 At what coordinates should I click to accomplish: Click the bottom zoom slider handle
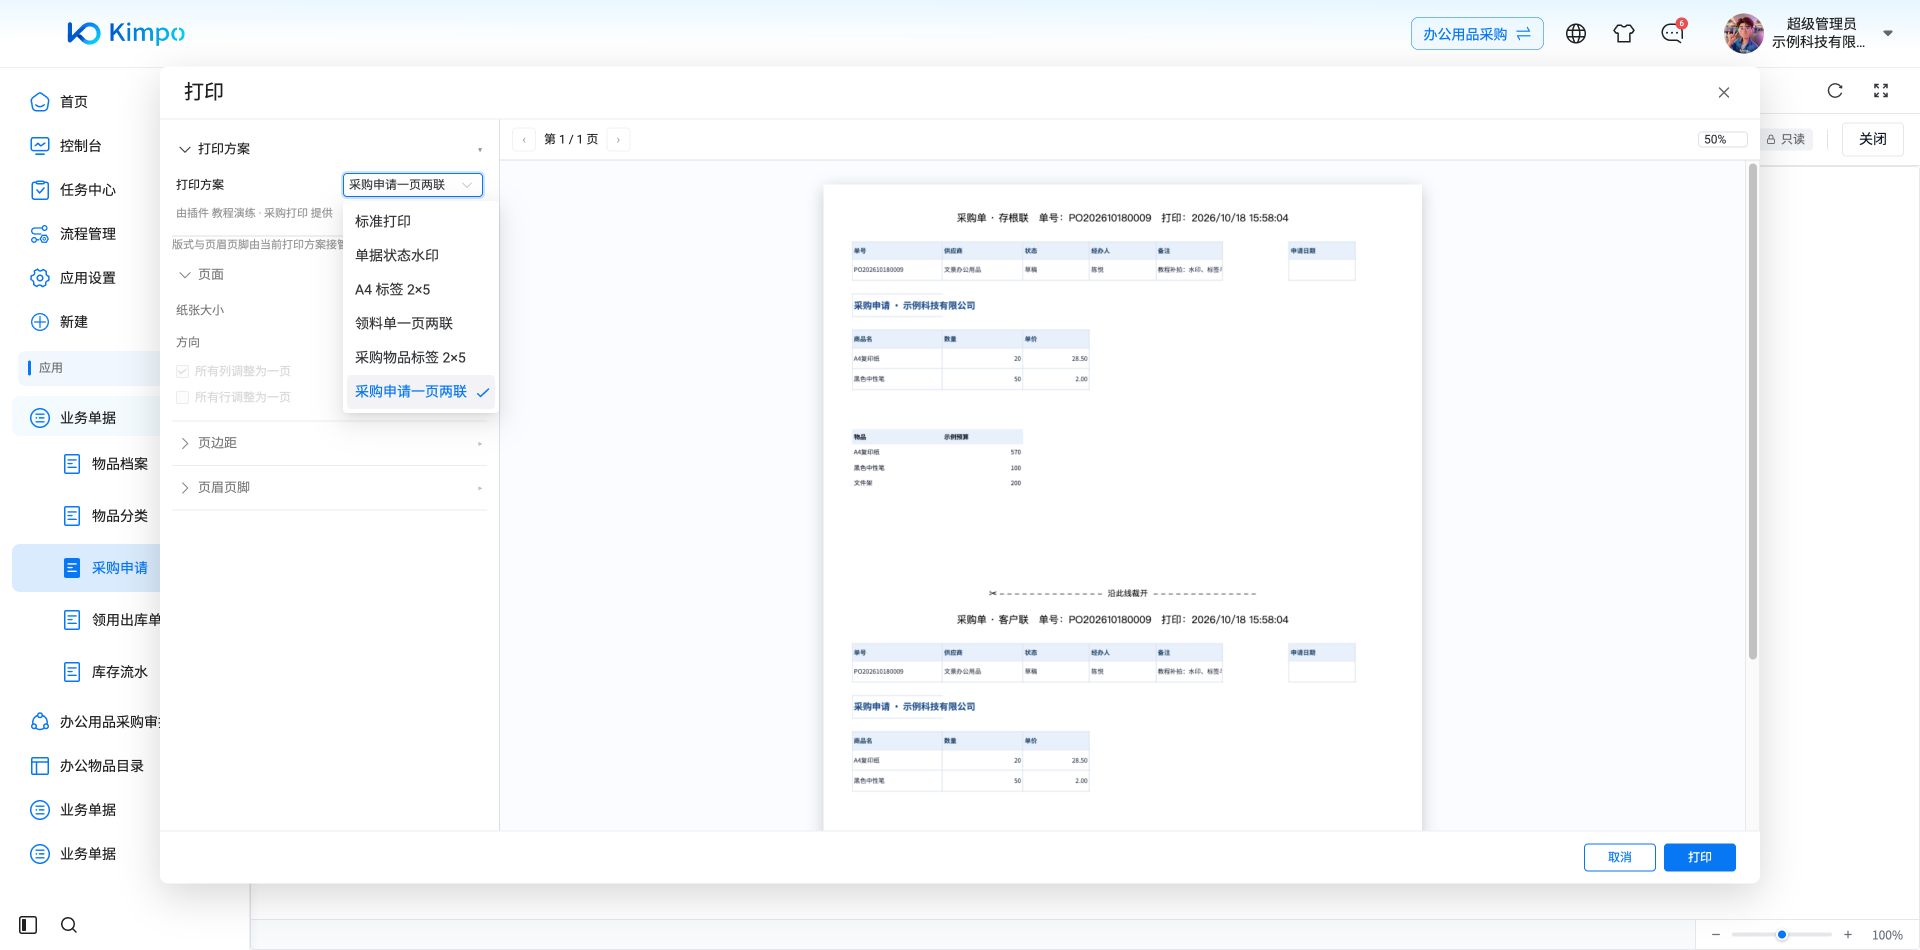pyautogui.click(x=1782, y=935)
